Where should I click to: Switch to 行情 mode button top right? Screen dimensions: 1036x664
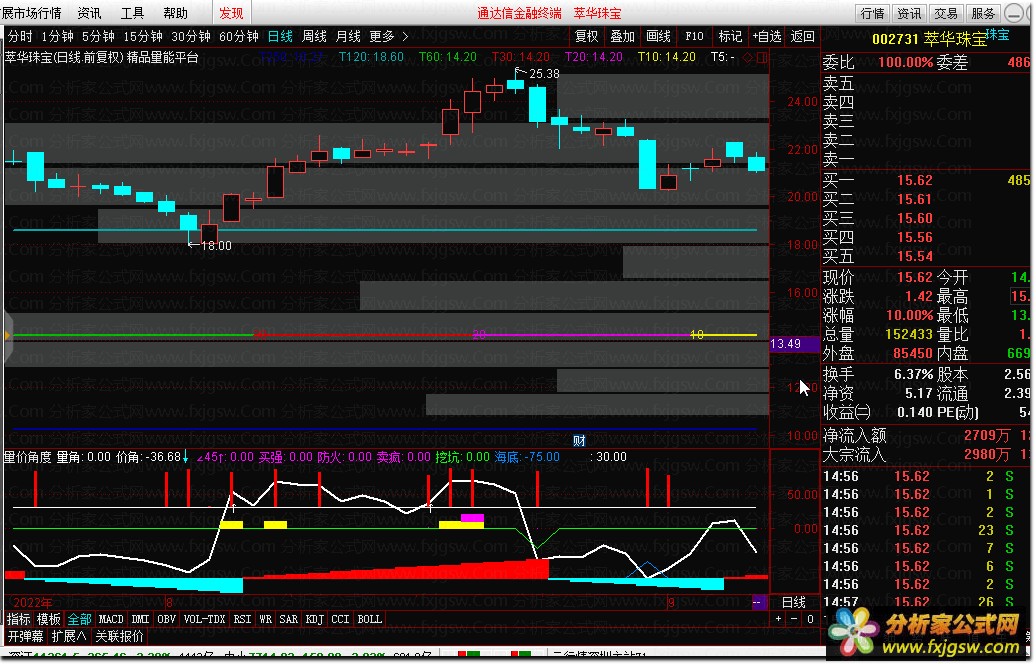pyautogui.click(x=872, y=13)
